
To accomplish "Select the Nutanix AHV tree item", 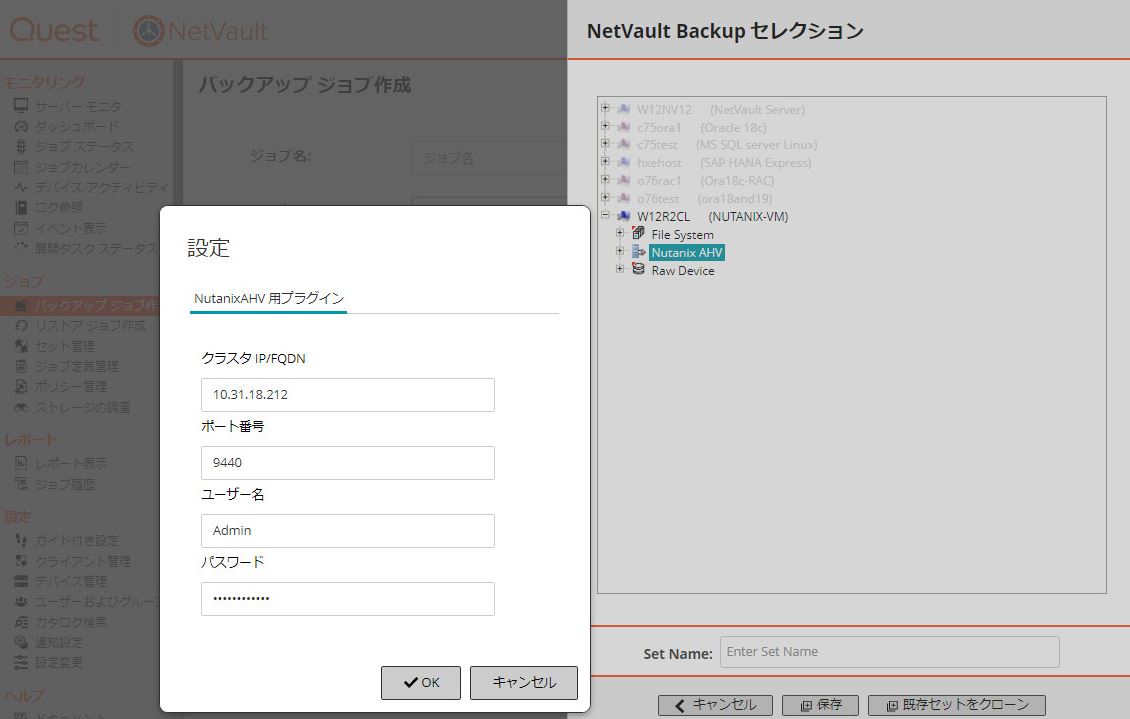I will point(687,253).
